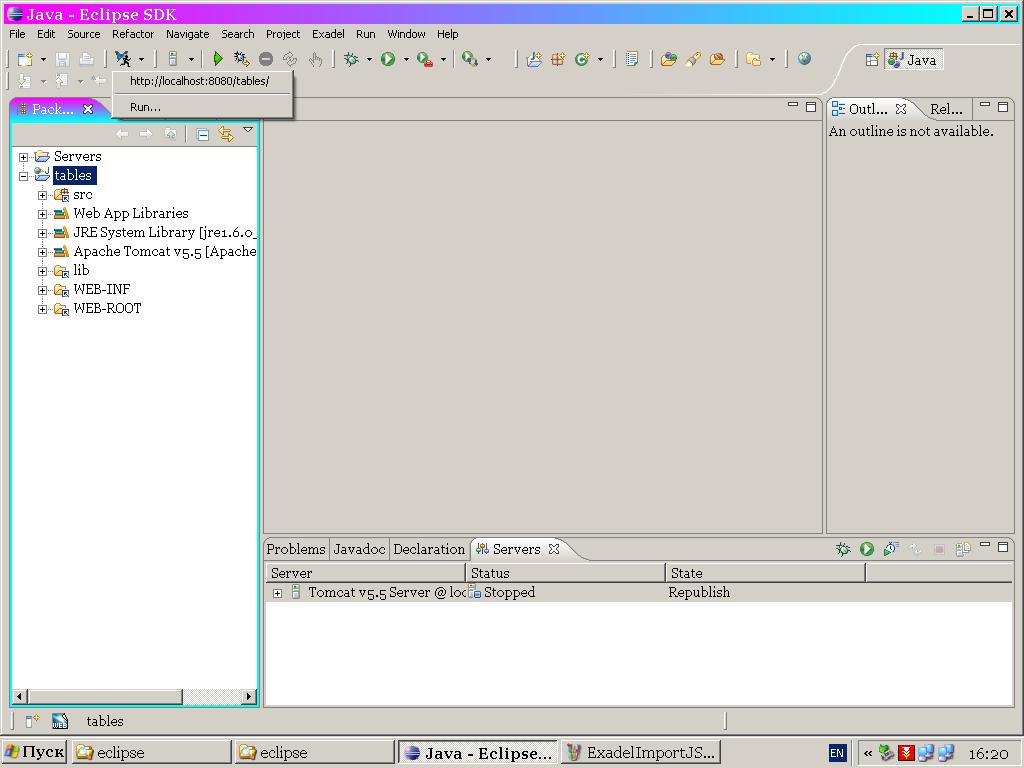The image size is (1024, 768).
Task: Click Package Explorer horizontal scrollbar right arrow
Action: (248, 697)
